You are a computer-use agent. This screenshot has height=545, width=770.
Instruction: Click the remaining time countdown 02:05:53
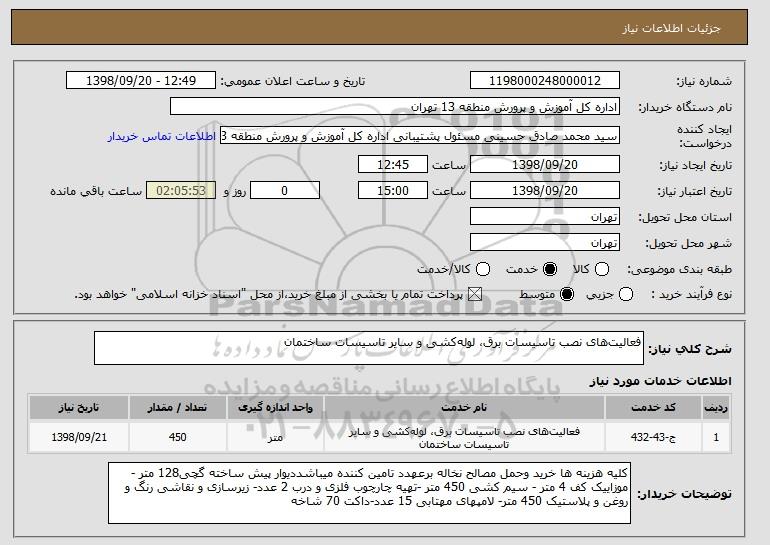click(181, 191)
